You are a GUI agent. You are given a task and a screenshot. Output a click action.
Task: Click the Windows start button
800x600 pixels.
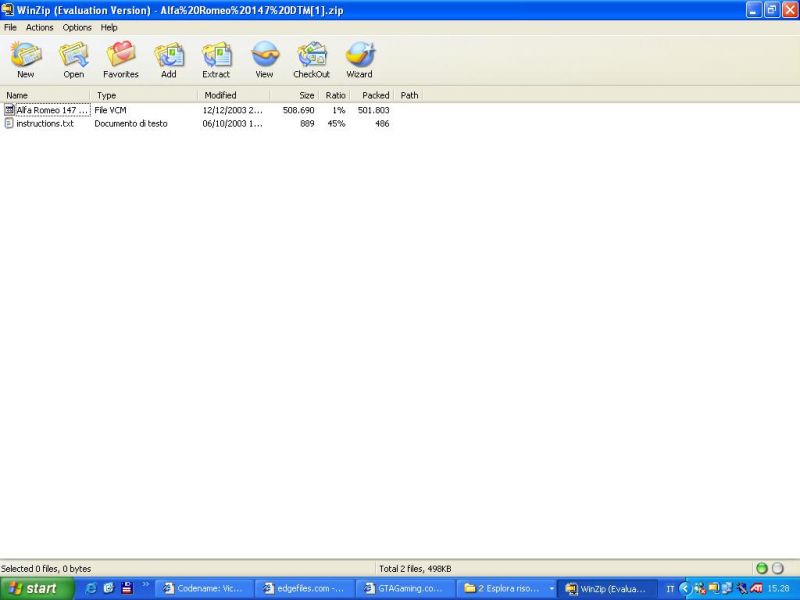pyautogui.click(x=37, y=588)
